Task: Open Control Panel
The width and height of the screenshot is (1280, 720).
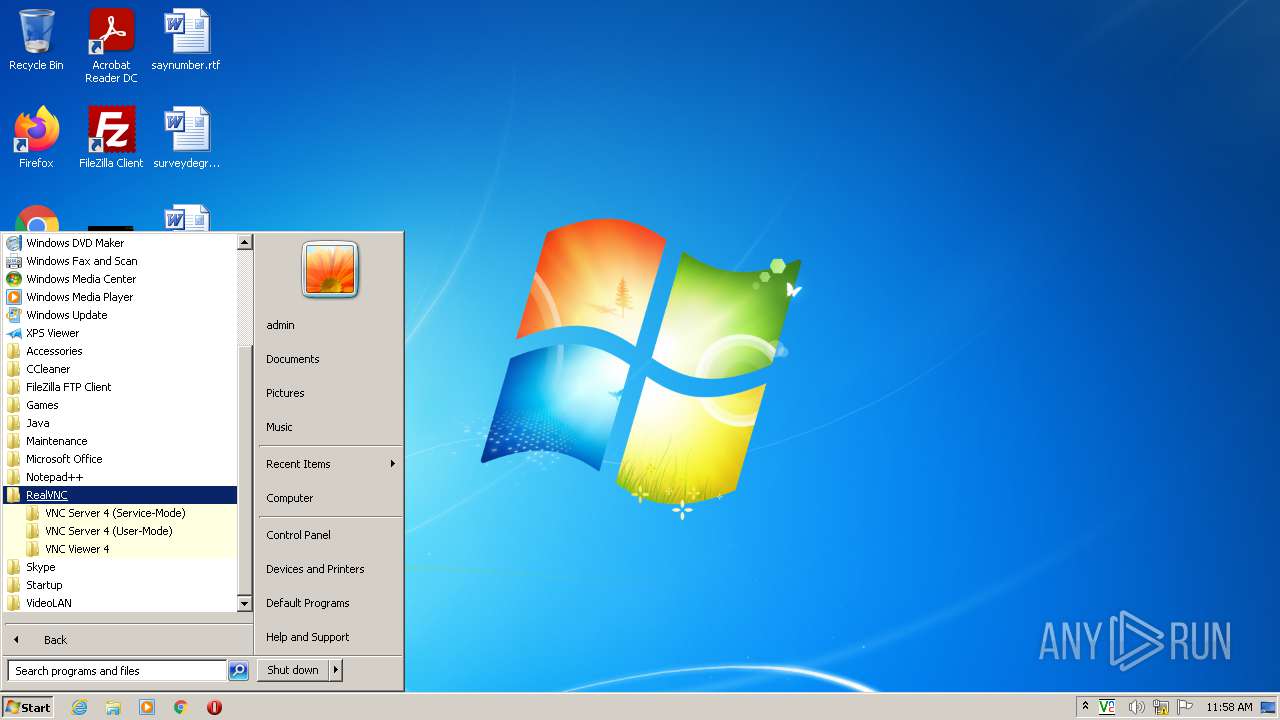Action: (x=330, y=535)
